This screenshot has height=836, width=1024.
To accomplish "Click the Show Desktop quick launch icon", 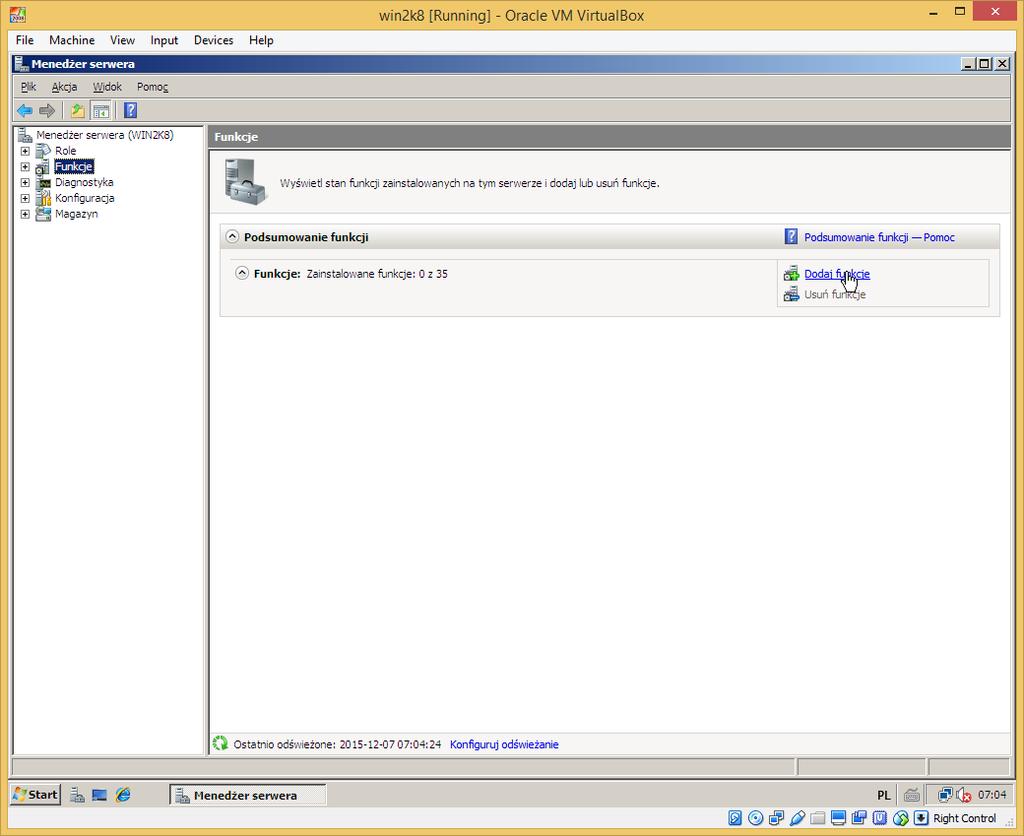I will coord(99,795).
